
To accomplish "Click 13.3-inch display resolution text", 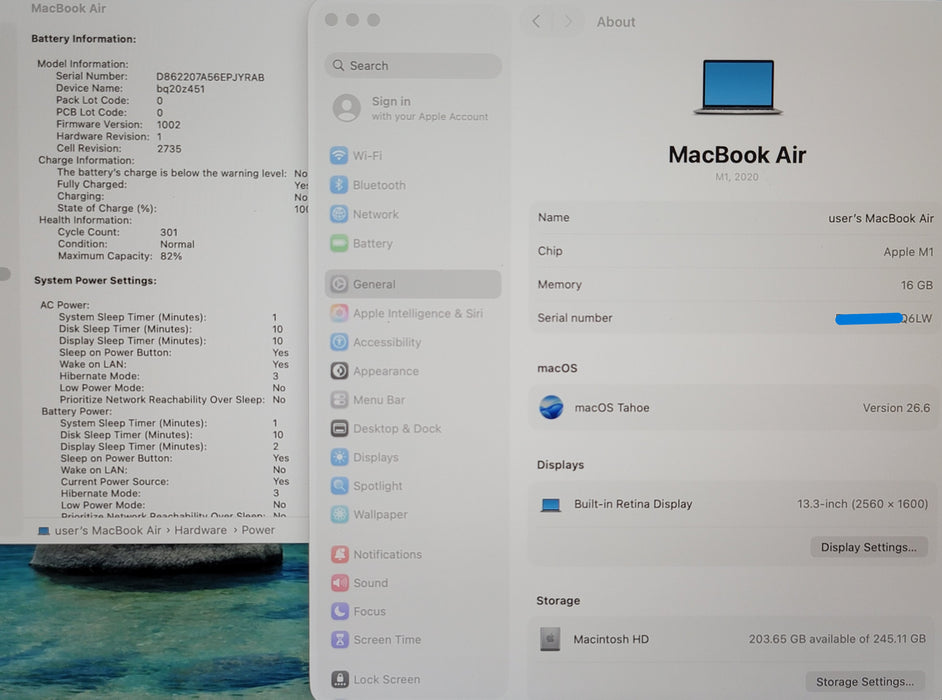I will (x=862, y=504).
